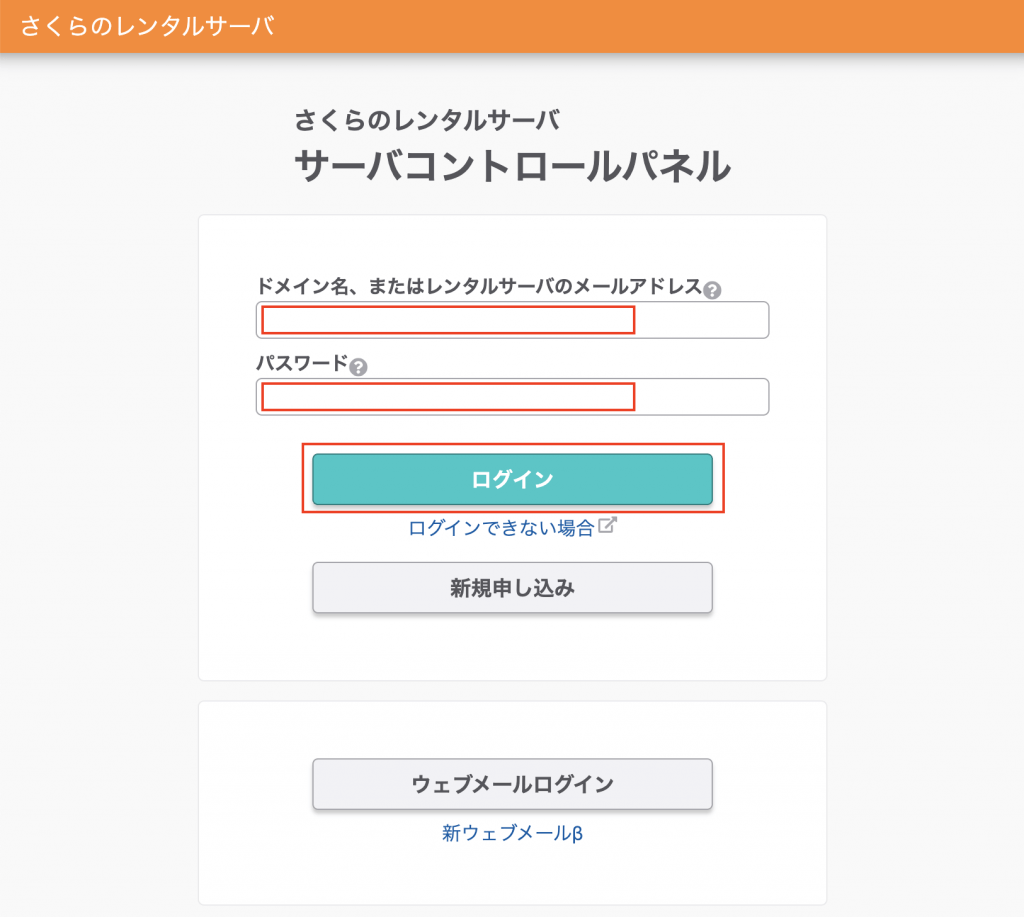1024x917 pixels.
Task: Click the help icon next to パスワード label
Action: pos(359,367)
